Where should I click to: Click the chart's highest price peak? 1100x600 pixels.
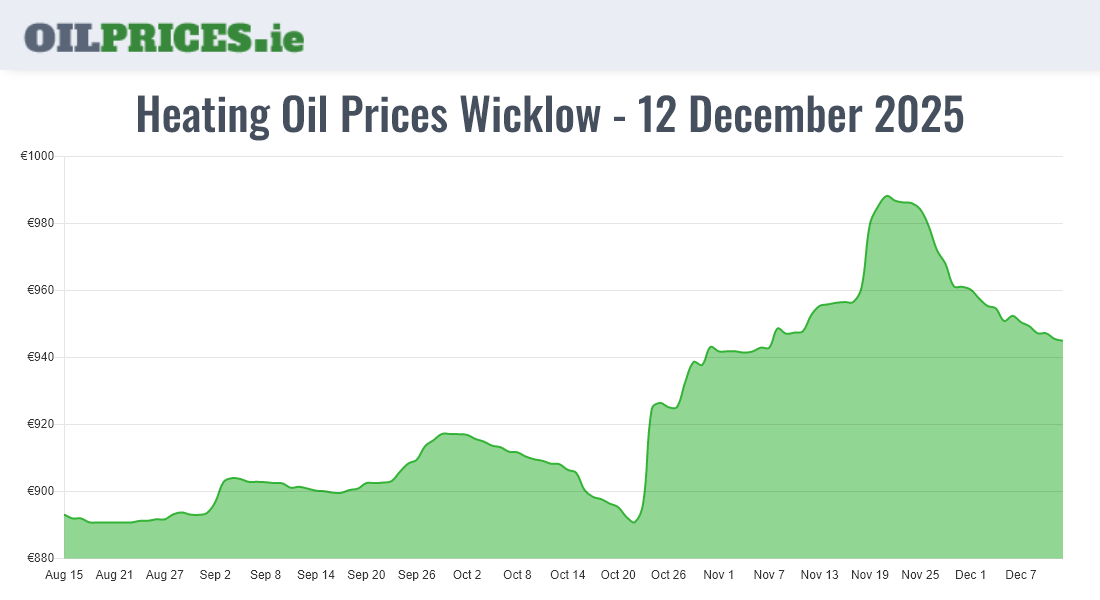(887, 196)
